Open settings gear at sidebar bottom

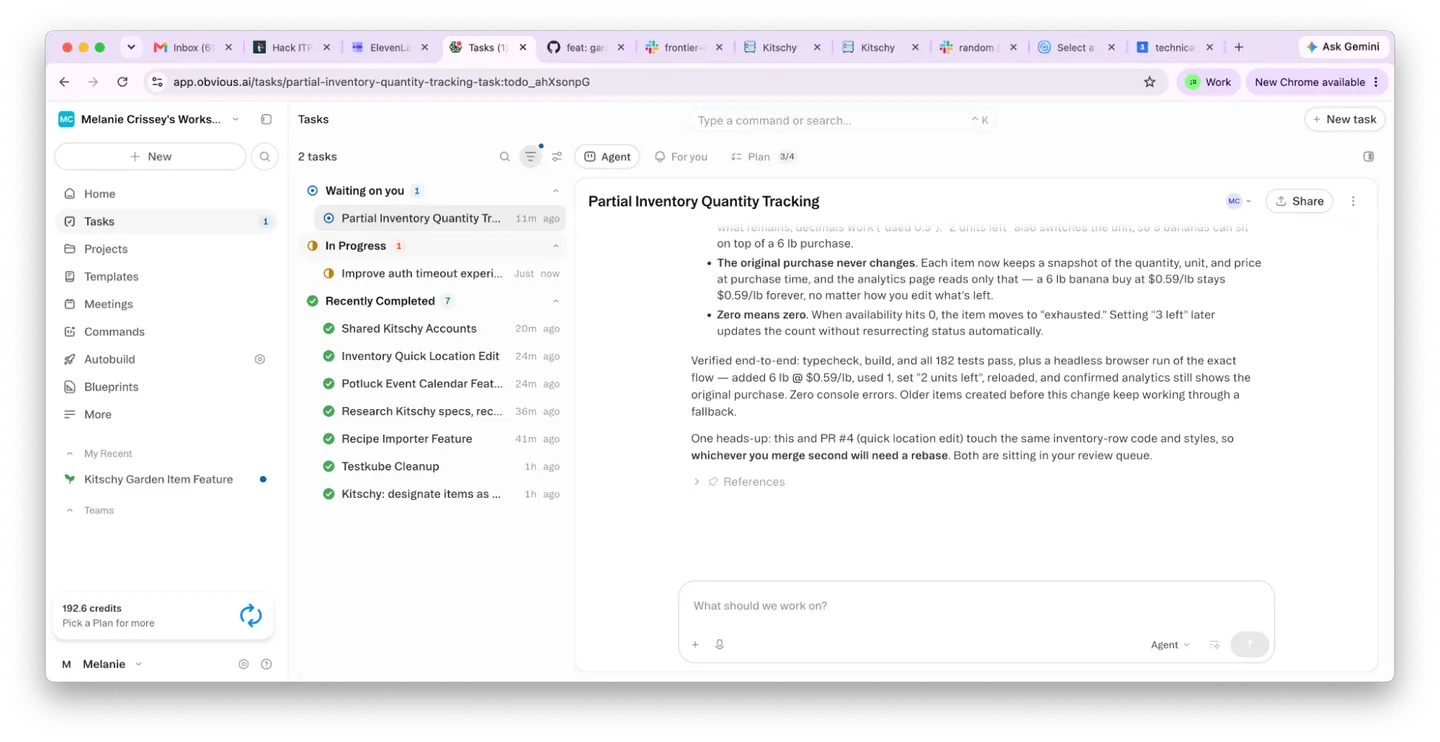point(243,664)
